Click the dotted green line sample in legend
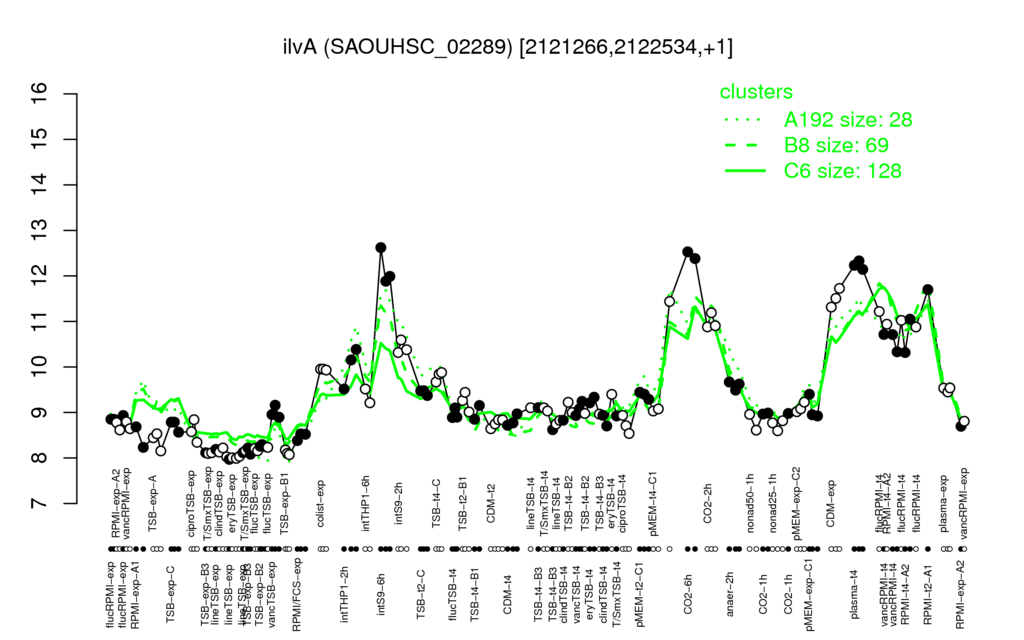This screenshot has width=1024, height=640. pyautogui.click(x=744, y=120)
